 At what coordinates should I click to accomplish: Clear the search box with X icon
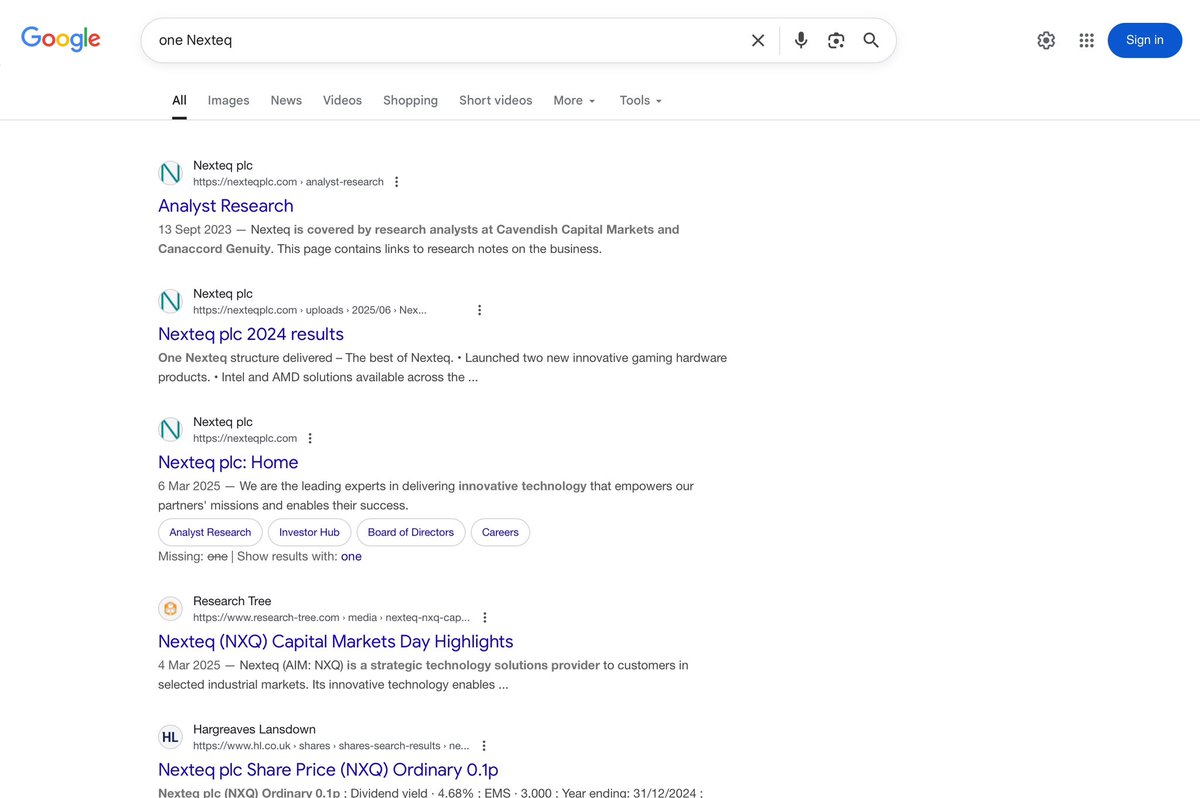[758, 40]
